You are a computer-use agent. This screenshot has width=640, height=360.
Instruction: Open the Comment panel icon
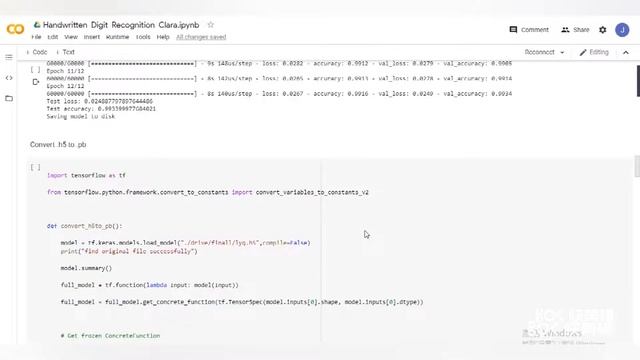513,29
